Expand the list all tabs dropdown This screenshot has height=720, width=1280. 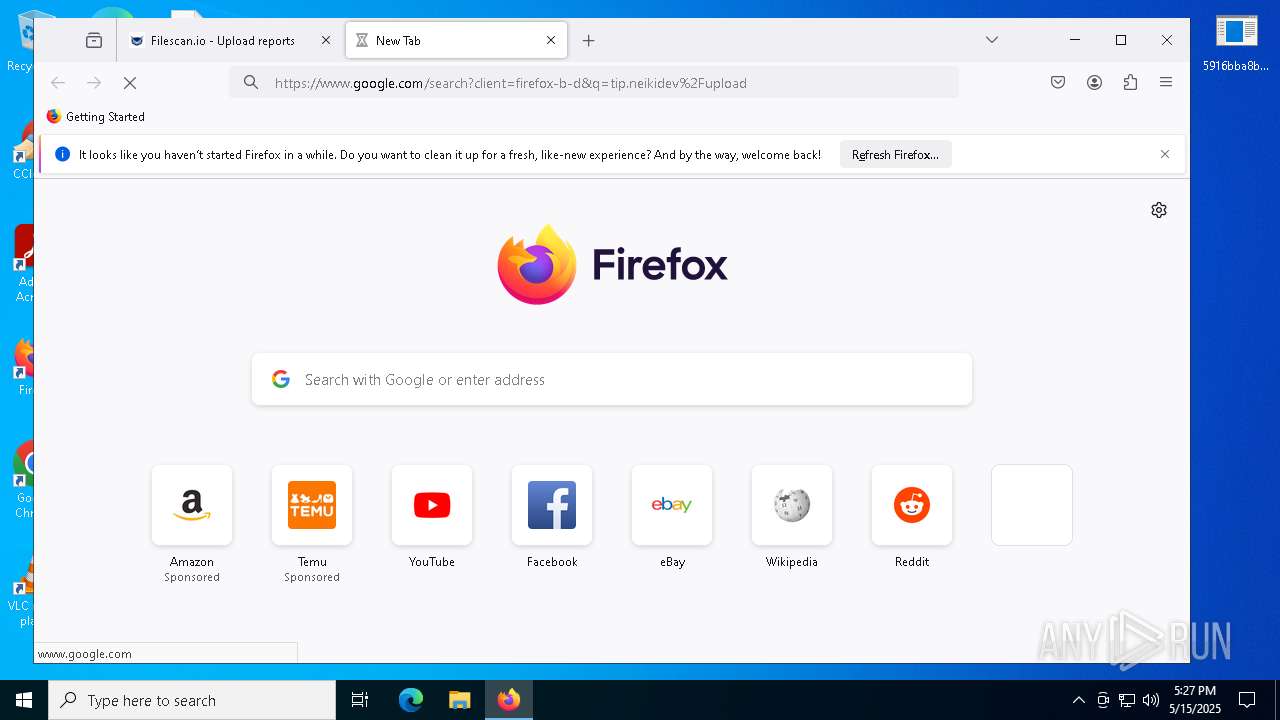tap(992, 40)
